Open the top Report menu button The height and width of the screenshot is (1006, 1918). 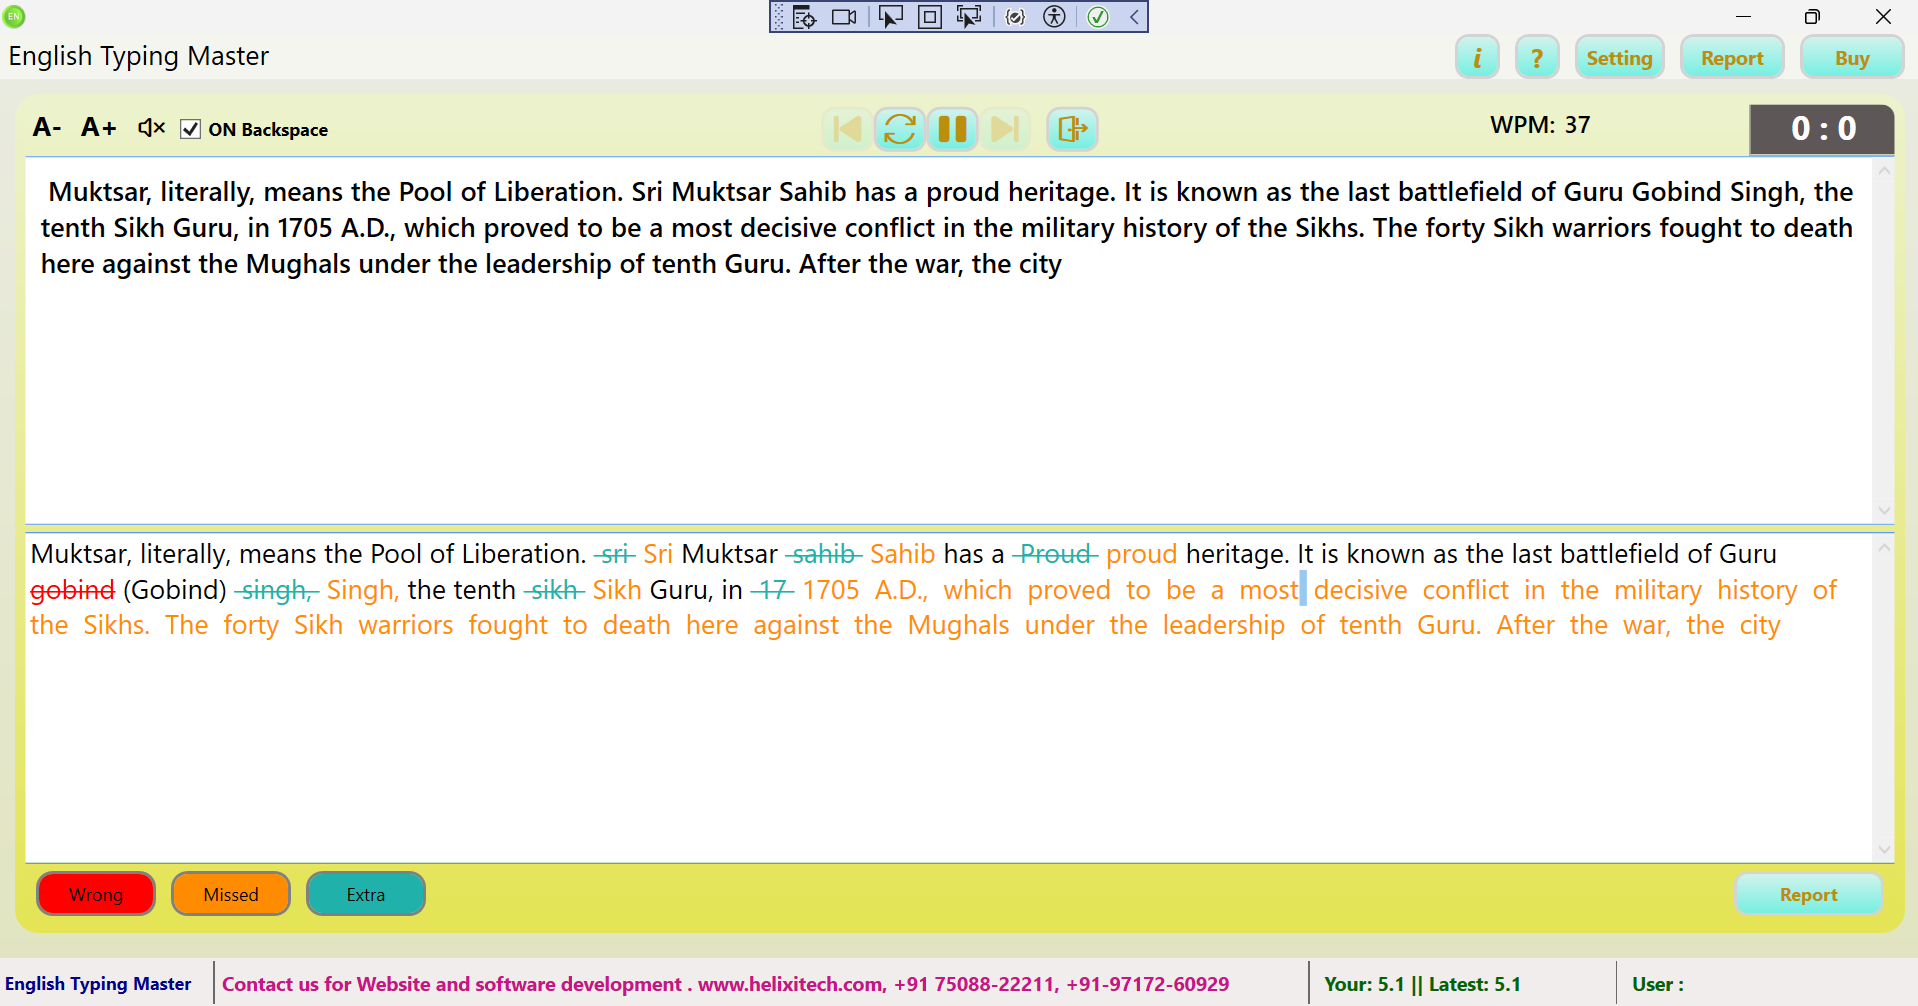pos(1732,58)
